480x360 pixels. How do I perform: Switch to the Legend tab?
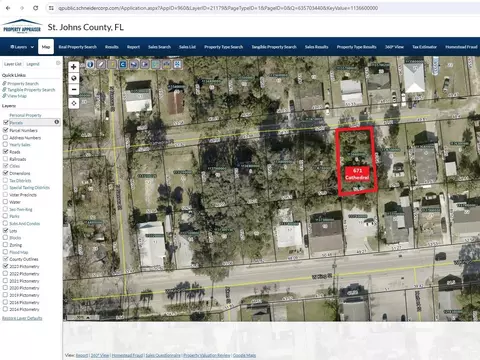click(33, 64)
